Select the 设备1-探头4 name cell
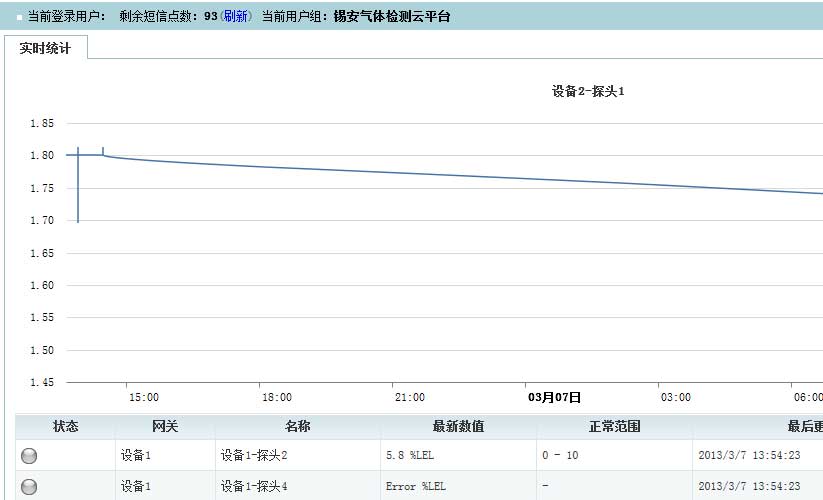 coord(254,487)
